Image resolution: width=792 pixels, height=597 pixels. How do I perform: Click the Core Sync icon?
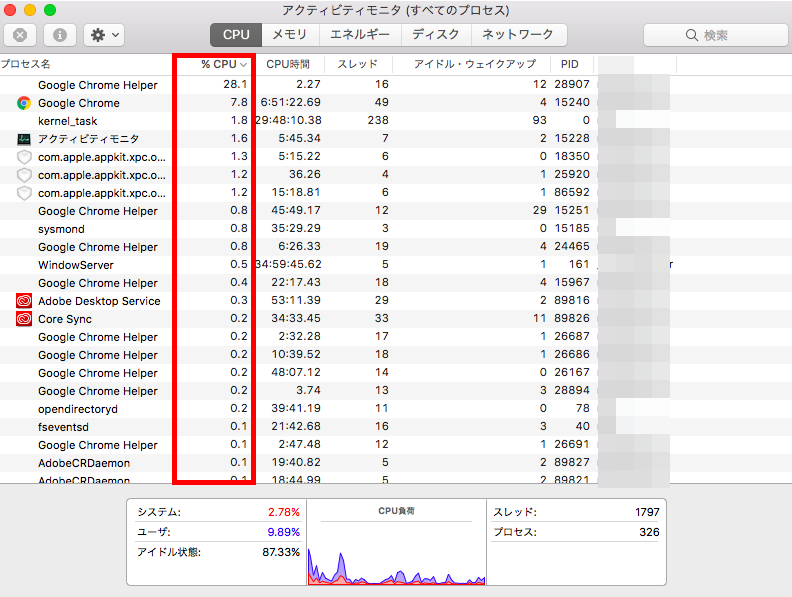click(24, 319)
